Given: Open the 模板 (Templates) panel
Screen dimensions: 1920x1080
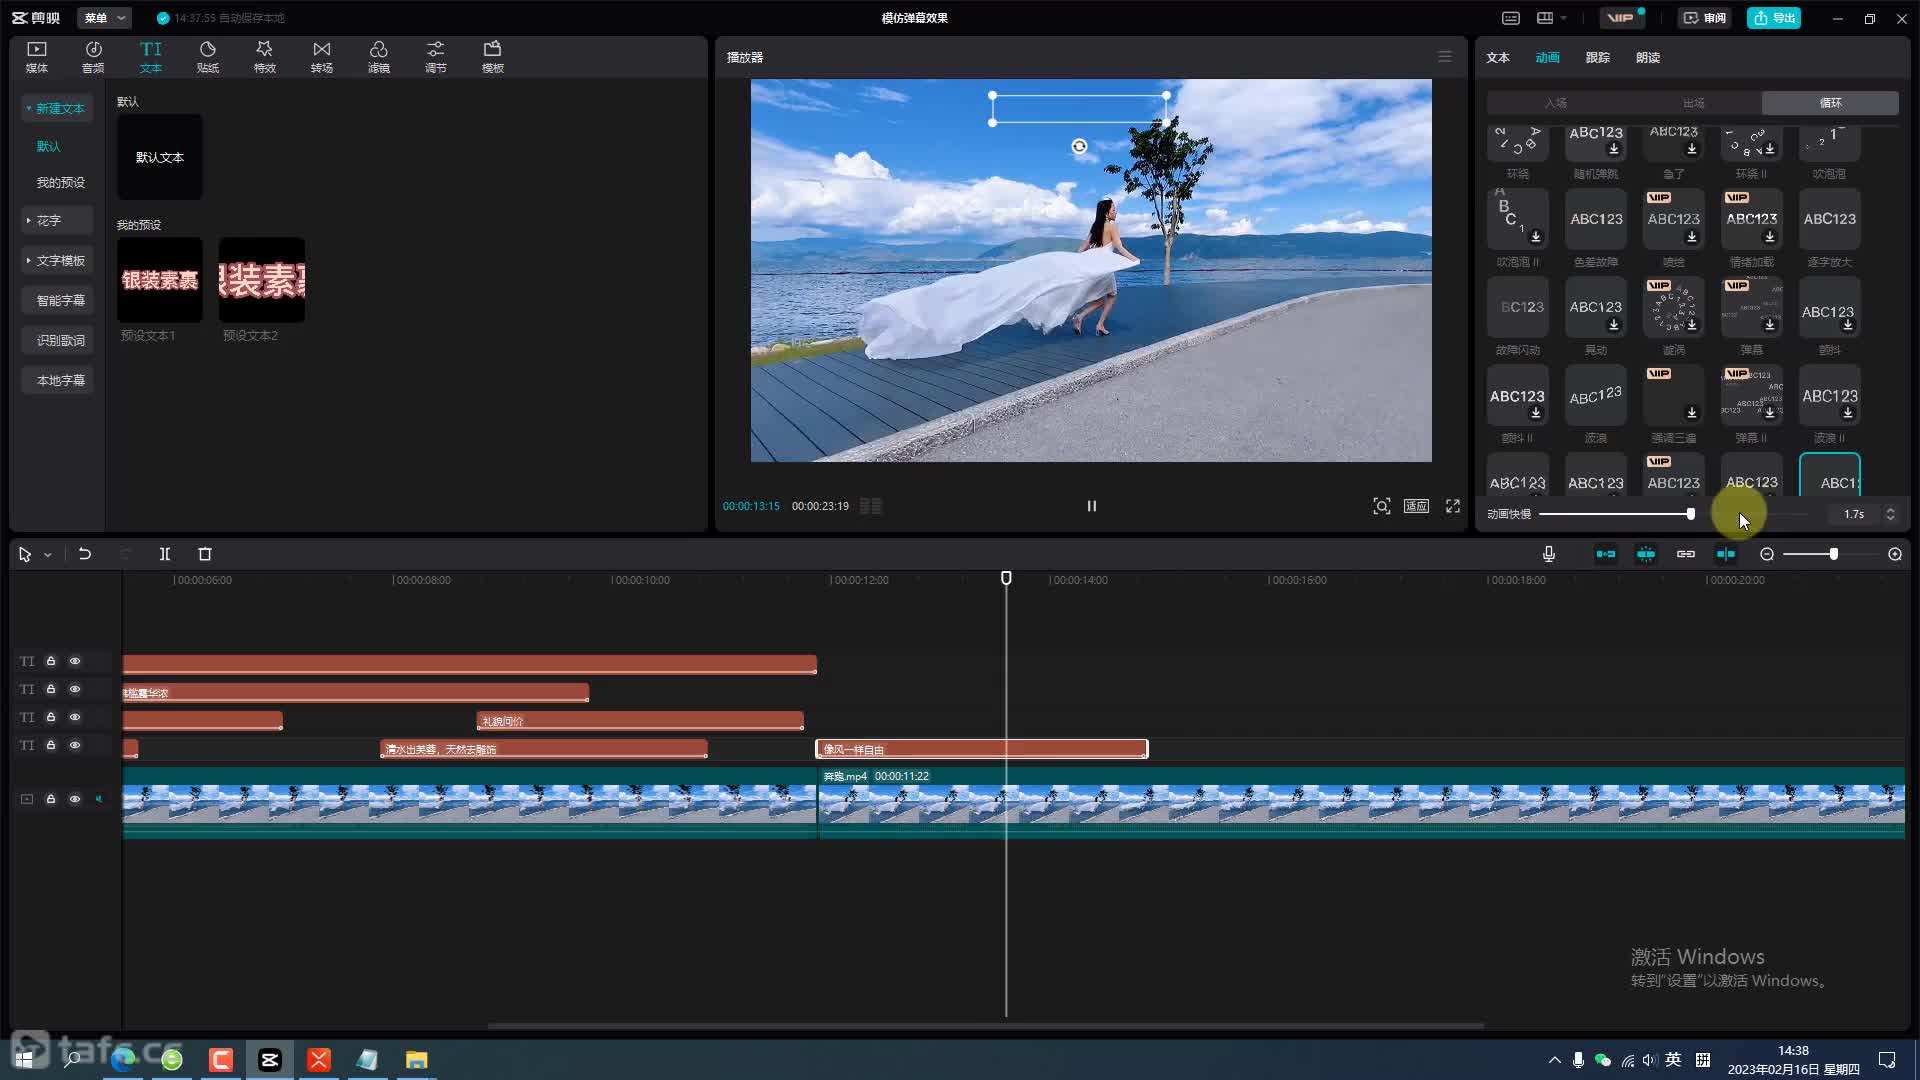Looking at the screenshot, I should click(493, 57).
